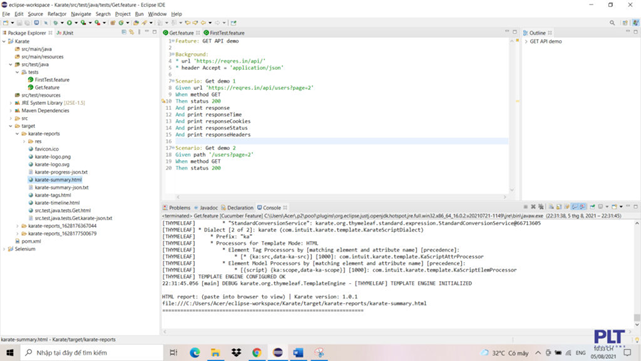Click the Debug bug icon in toolbar
Image resolution: width=641 pixels, height=361 pixels.
click(56, 23)
